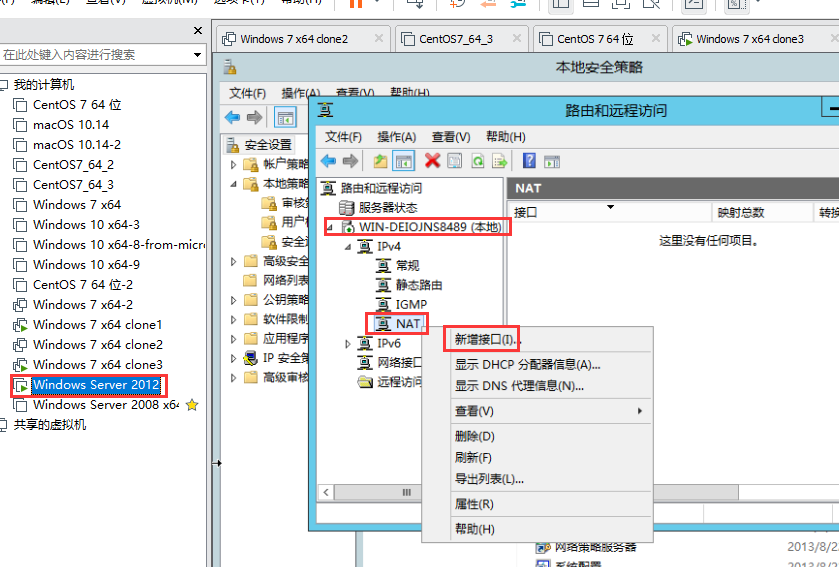Select the 路由和远程访问 root tree node
Screen dimensions: 839x567
(x=381, y=188)
